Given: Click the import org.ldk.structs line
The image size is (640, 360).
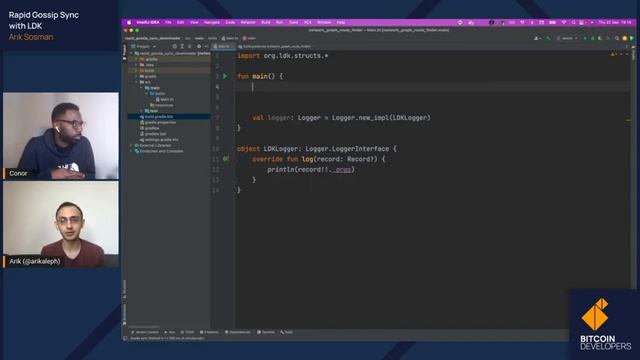Looking at the screenshot, I should click(x=282, y=56).
